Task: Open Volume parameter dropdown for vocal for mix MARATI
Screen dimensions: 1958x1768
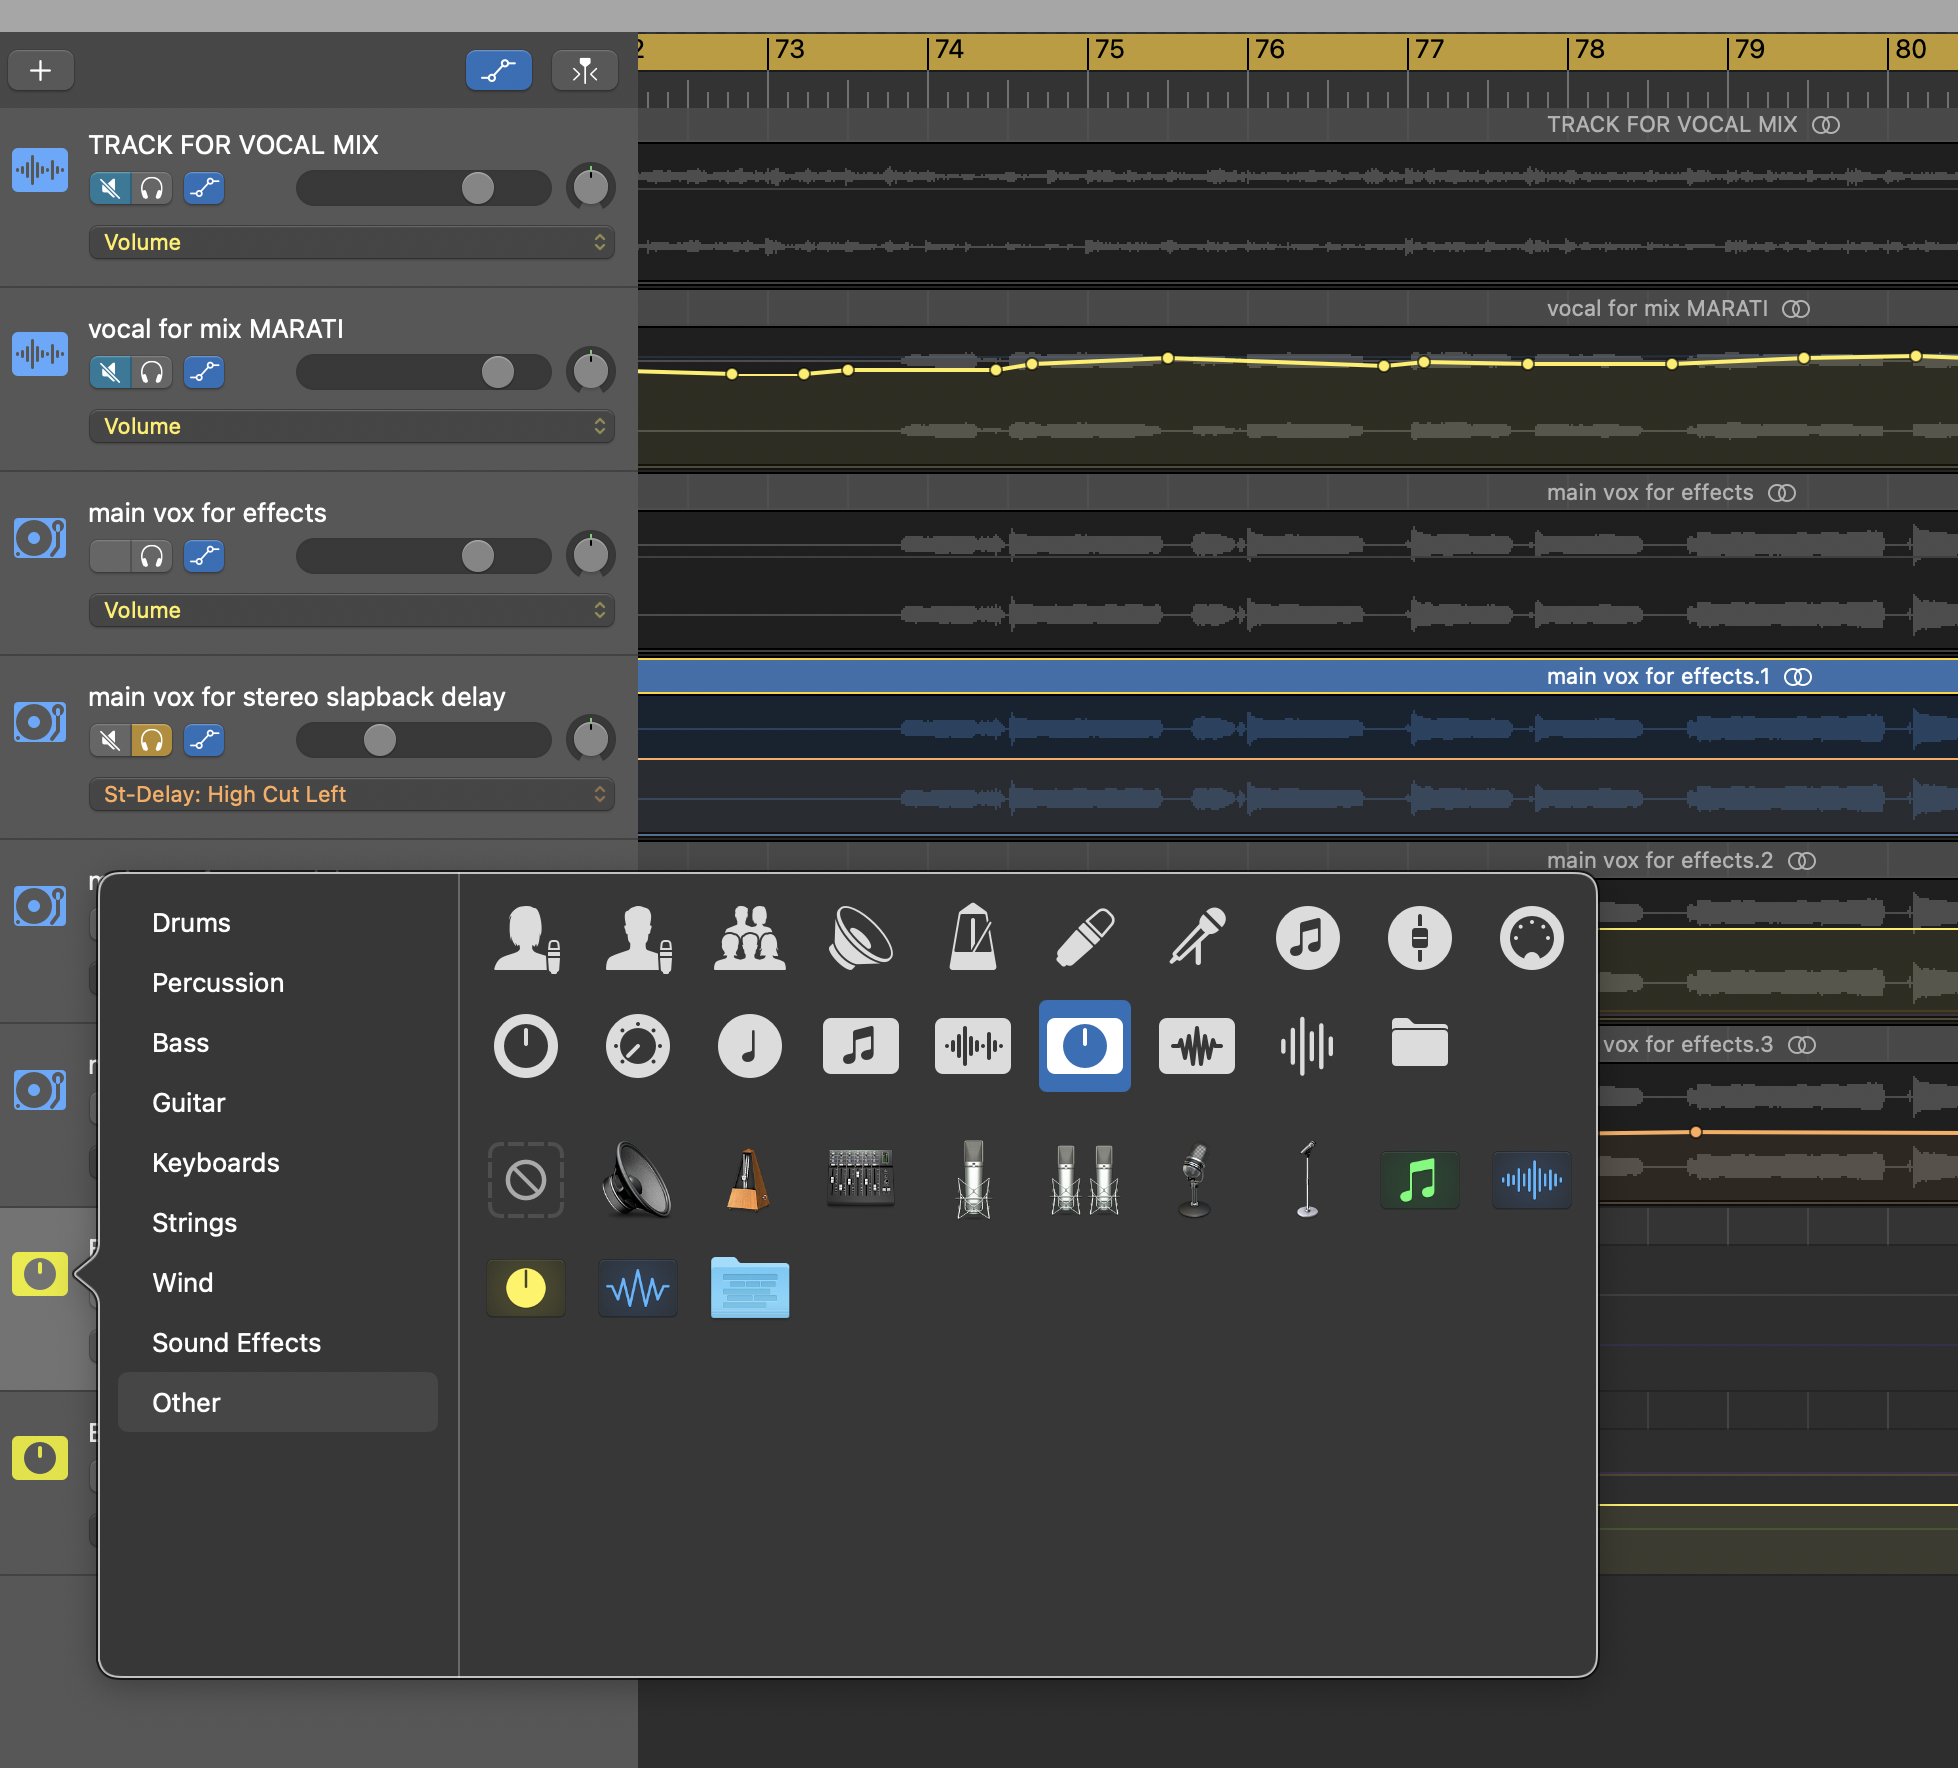Action: click(x=352, y=426)
